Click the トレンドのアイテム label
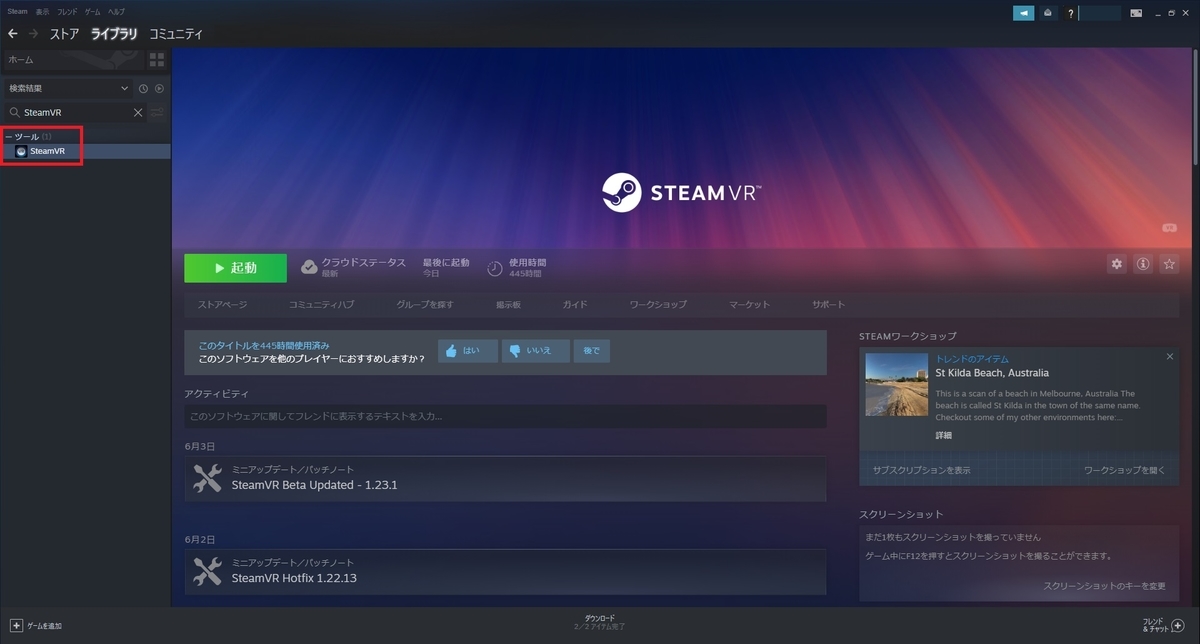Image resolution: width=1200 pixels, height=644 pixels. click(x=972, y=358)
